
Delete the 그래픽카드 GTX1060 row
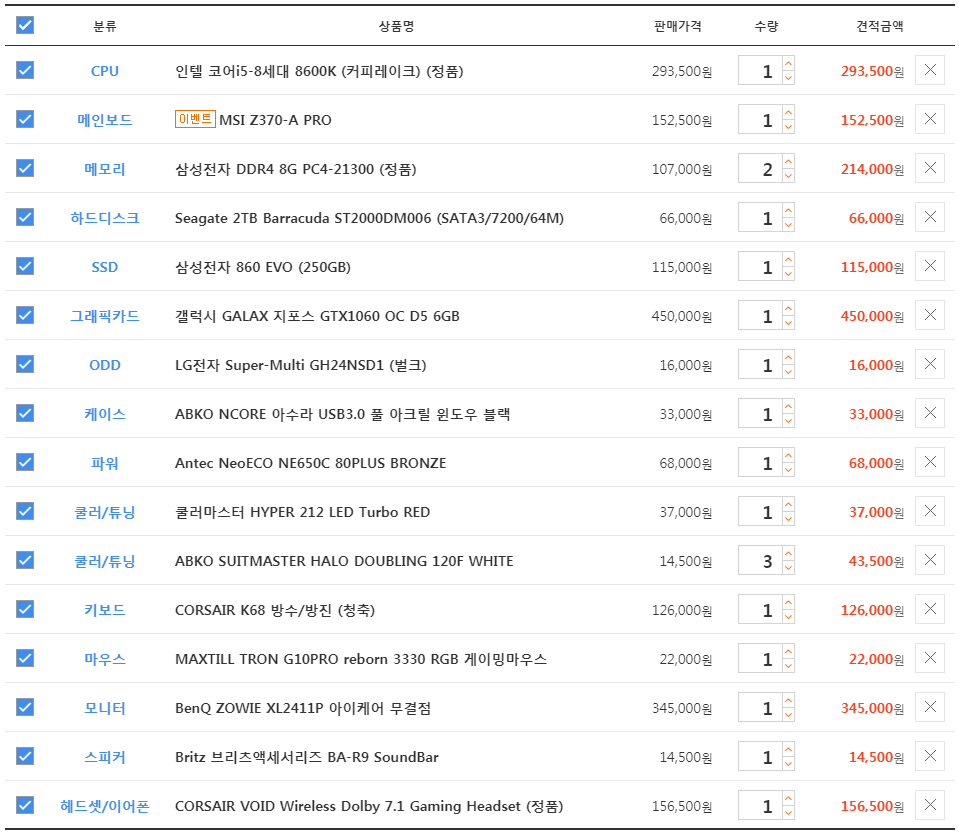pyautogui.click(x=930, y=315)
